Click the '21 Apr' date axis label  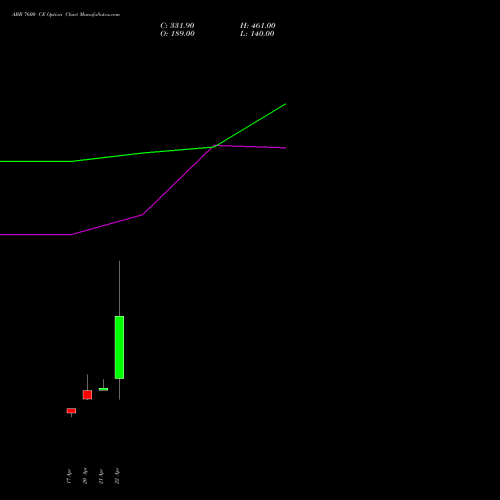[x=101, y=476]
